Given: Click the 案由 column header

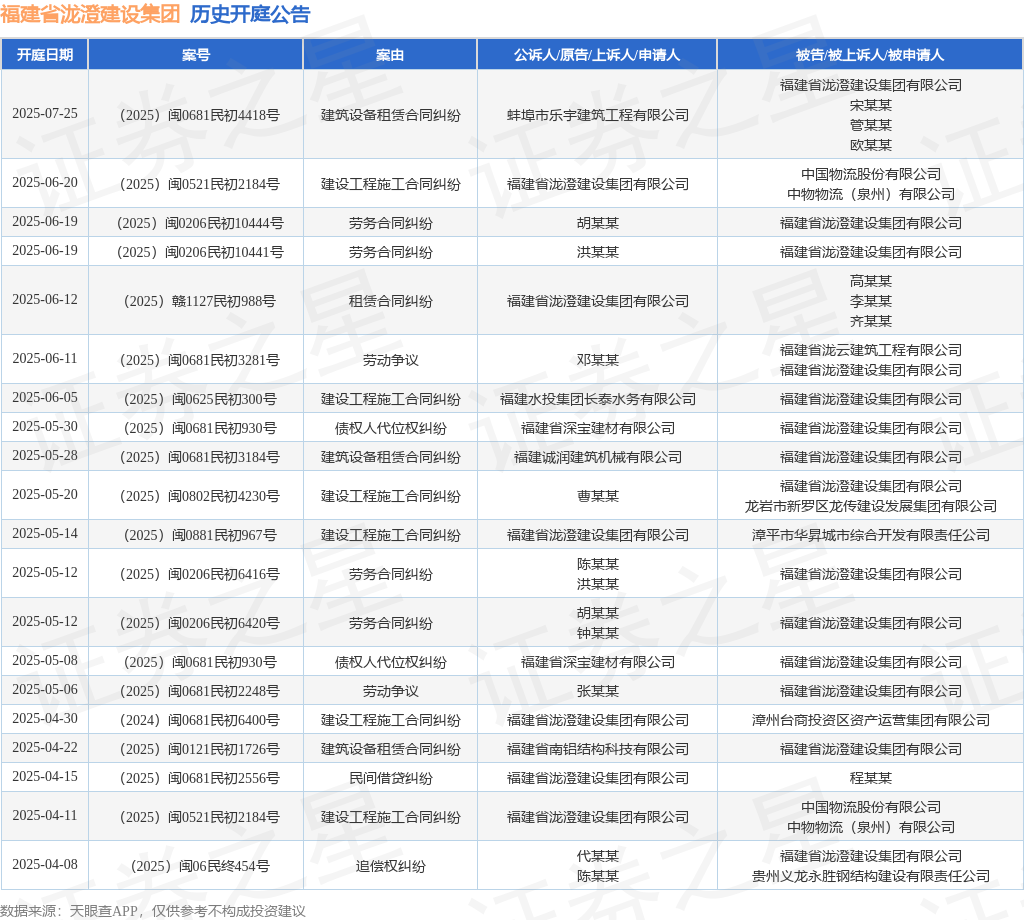Looking at the screenshot, I should tap(390, 55).
